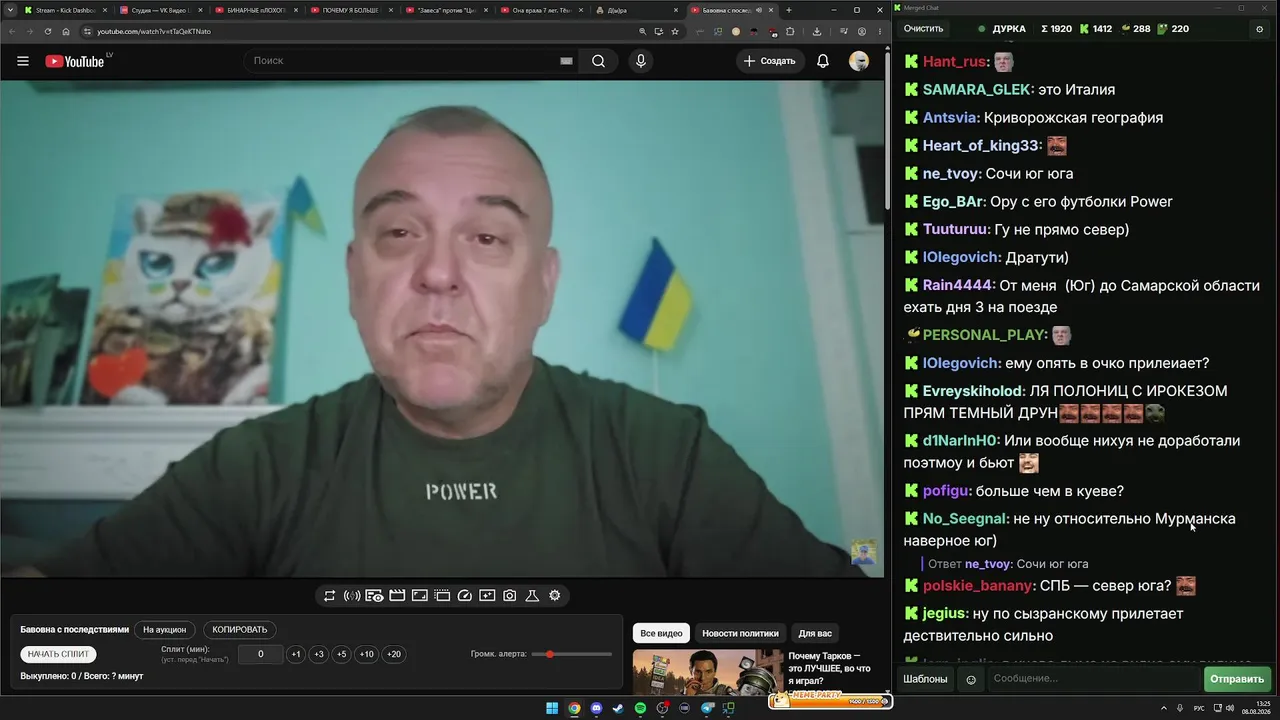1280x720 pixels.
Task: Click the sparkle screen icon in stream toolbar
Action: (487, 596)
